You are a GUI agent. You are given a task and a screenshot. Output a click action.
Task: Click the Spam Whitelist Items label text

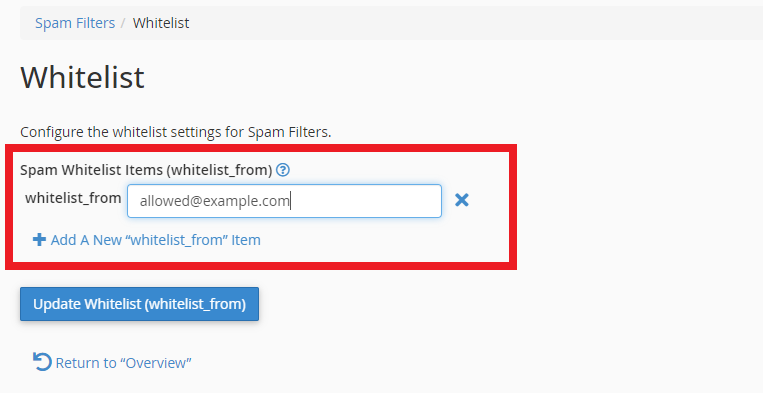(x=146, y=170)
